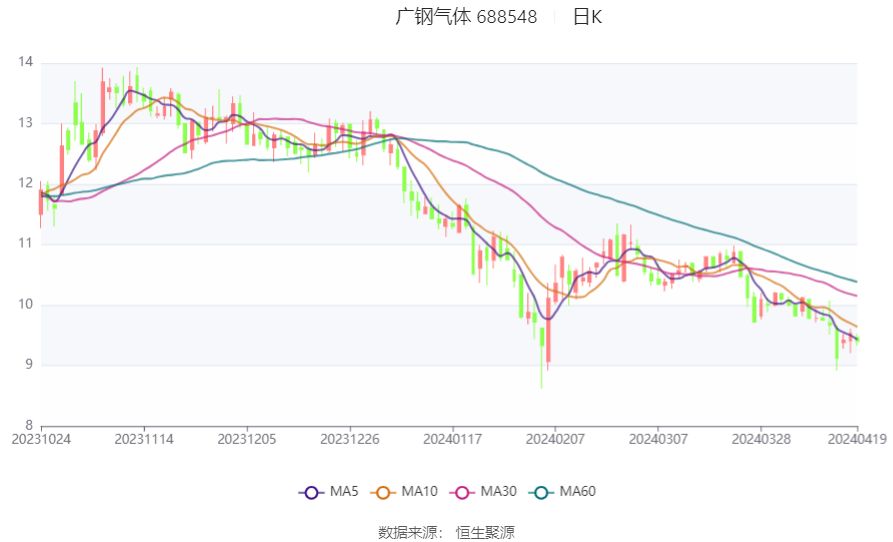
Task: Click the MA5 legend label text
Action: click(x=344, y=491)
